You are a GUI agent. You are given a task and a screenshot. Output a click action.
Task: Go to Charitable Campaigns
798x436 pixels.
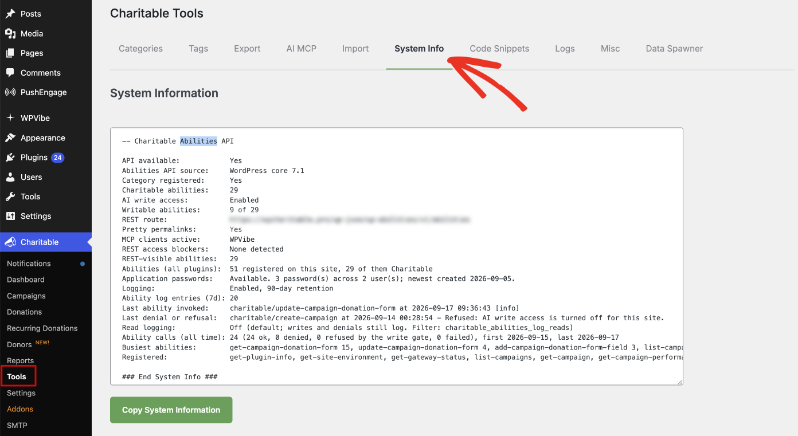[26, 296]
